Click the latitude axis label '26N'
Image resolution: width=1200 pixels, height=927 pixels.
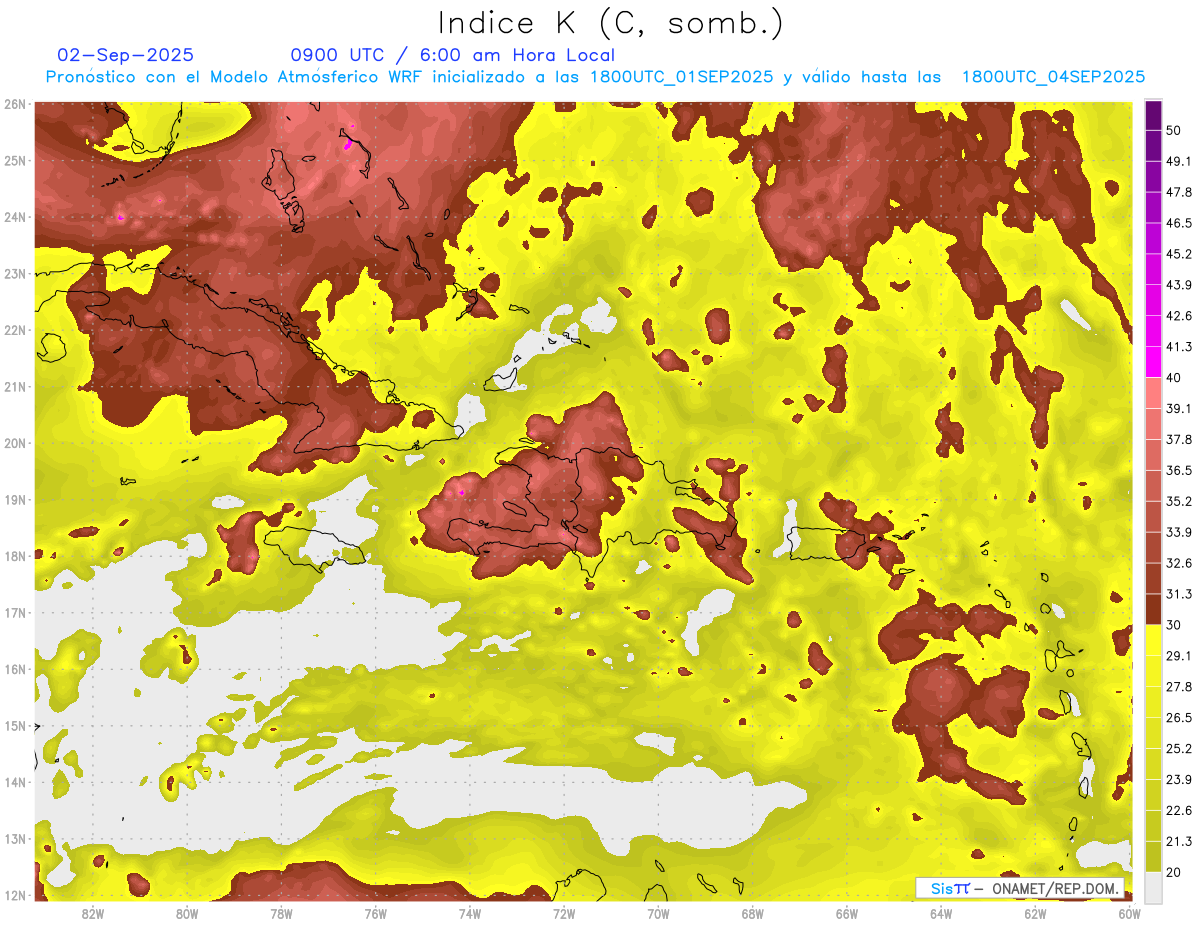(15, 104)
